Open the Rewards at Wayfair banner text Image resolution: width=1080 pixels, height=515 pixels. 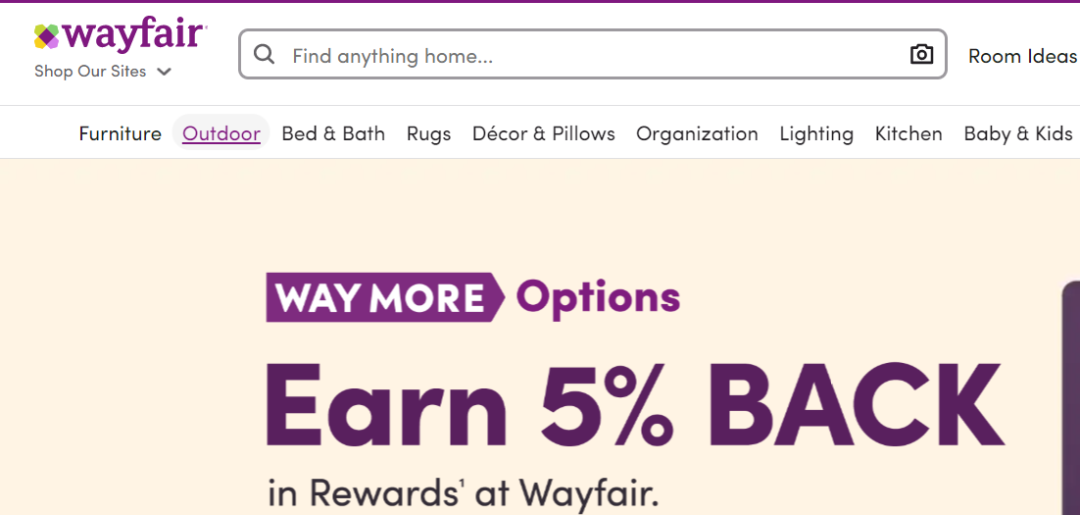pyautogui.click(x=463, y=492)
